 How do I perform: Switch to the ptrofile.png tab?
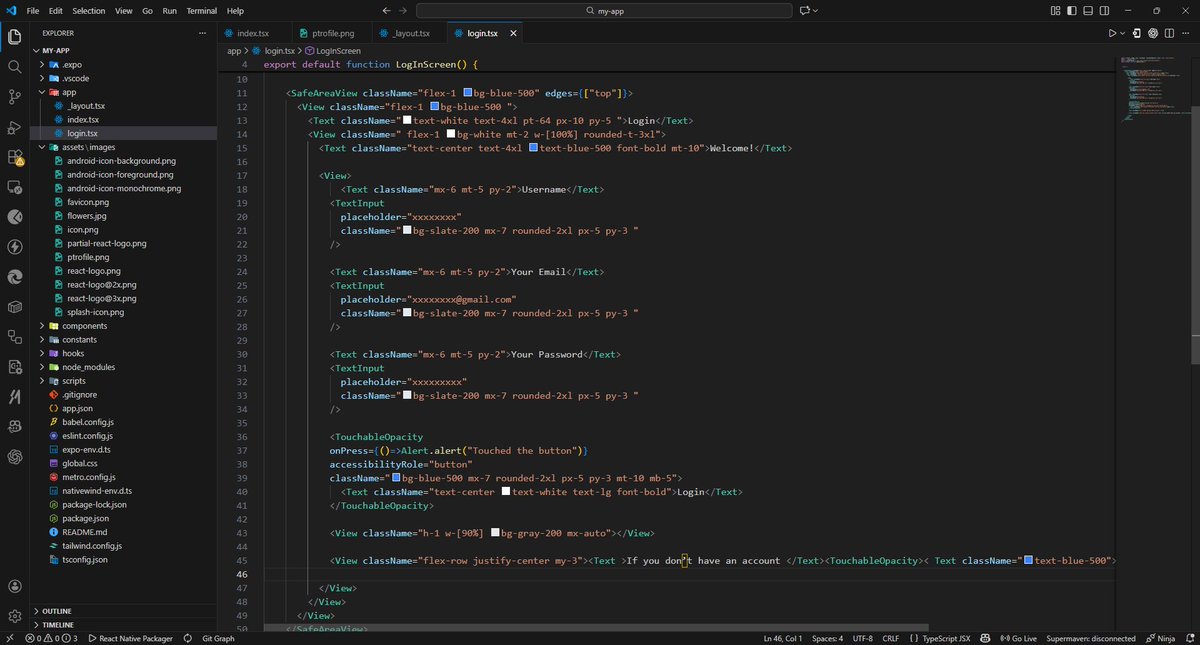[x=330, y=32]
